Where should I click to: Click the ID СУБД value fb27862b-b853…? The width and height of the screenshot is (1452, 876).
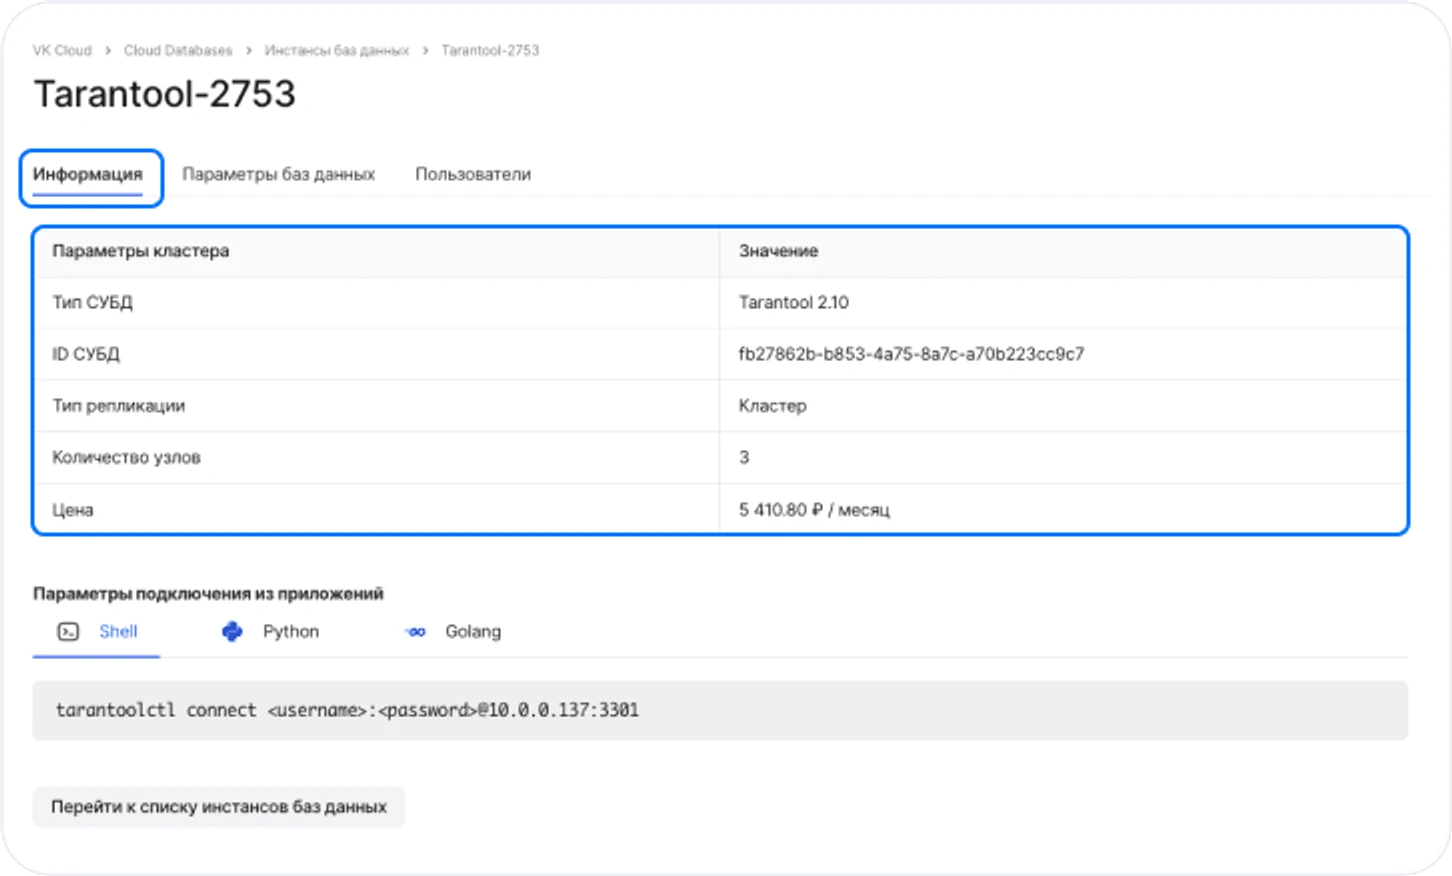pyautogui.click(x=911, y=354)
